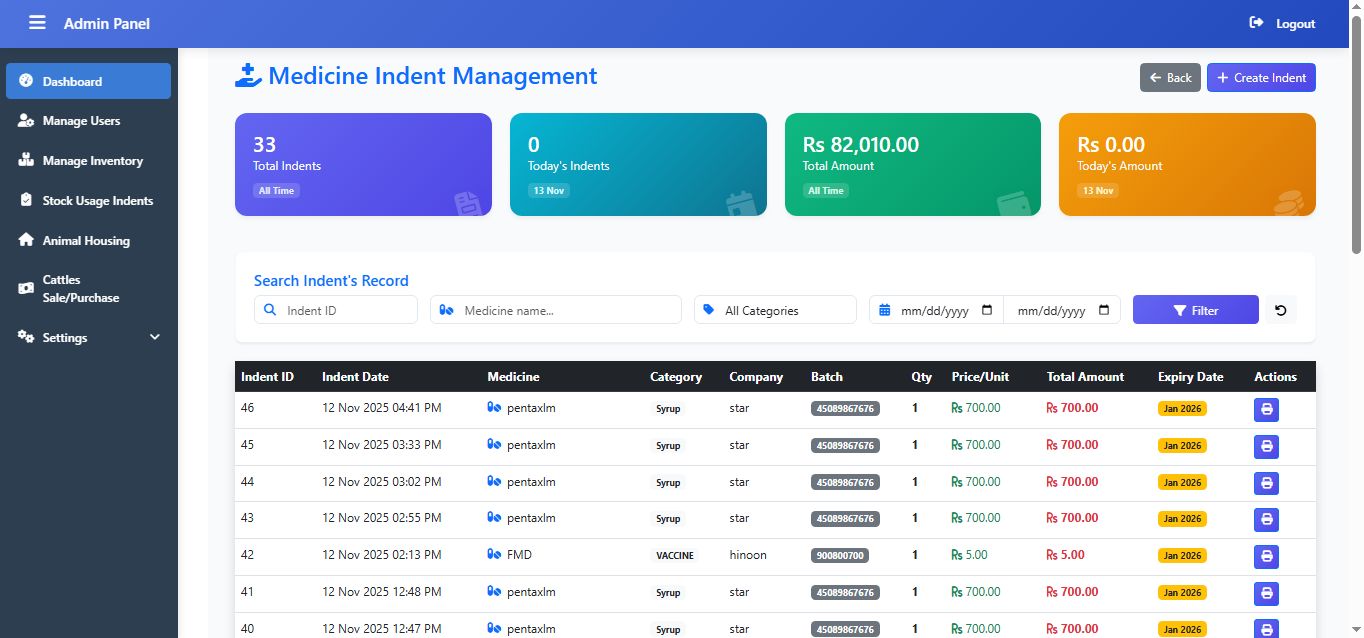Viewport: 1364px width, 638px height.
Task: Open calendar picker on second date field
Action: pyautogui.click(x=1104, y=310)
